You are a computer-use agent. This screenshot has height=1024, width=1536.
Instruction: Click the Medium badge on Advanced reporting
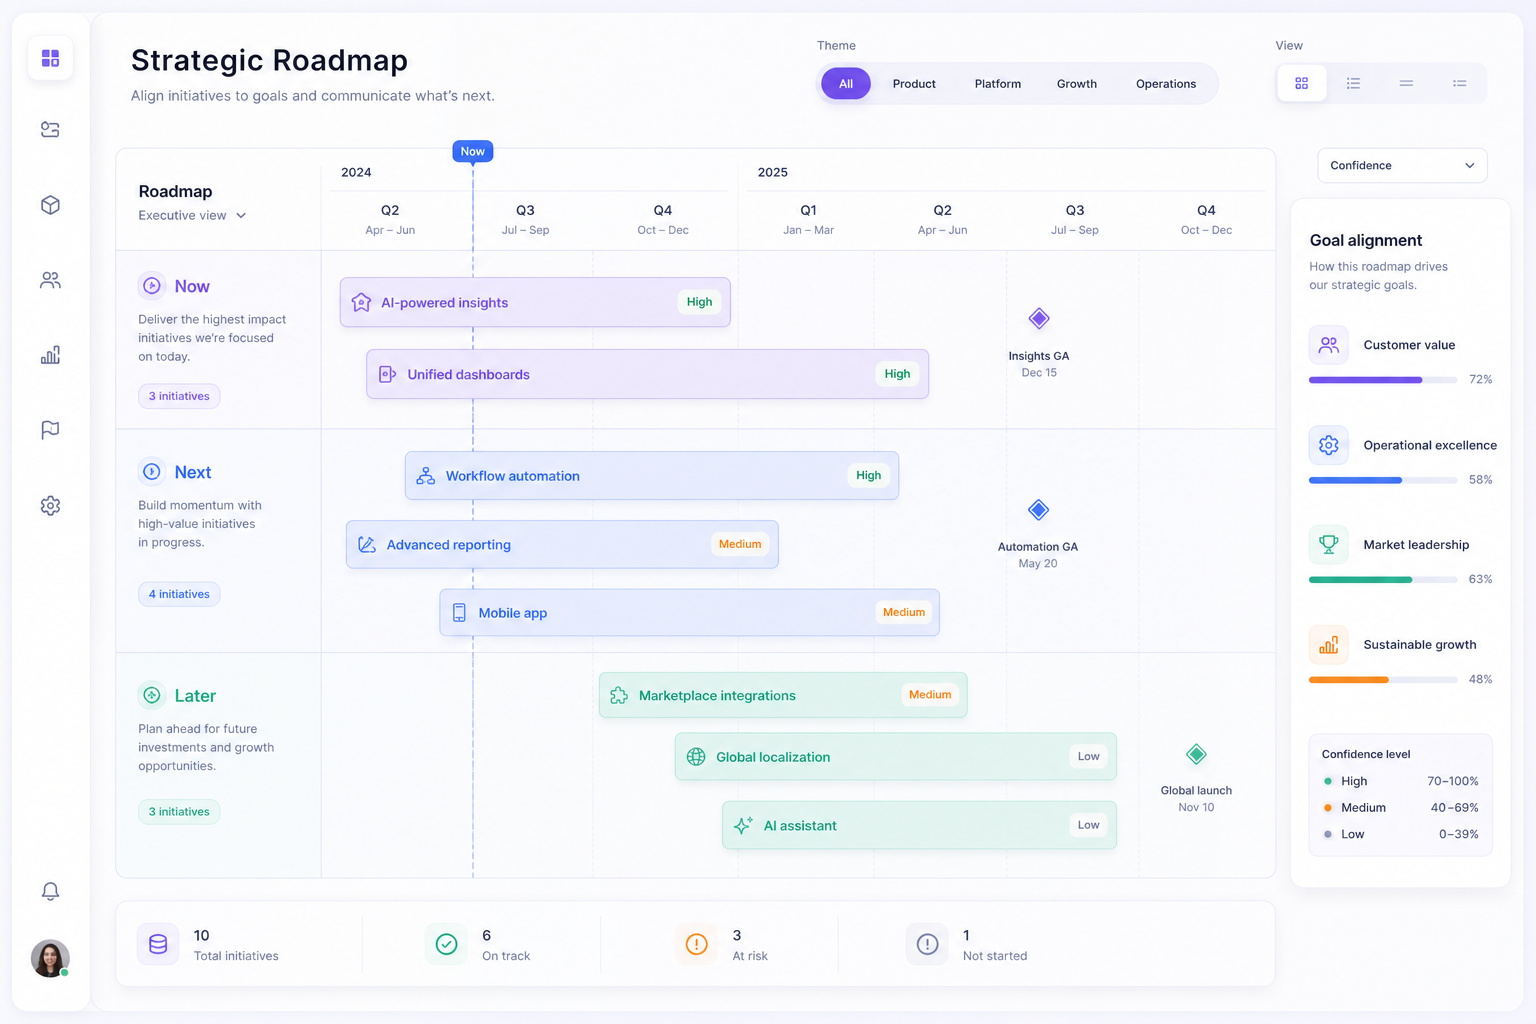coord(740,544)
